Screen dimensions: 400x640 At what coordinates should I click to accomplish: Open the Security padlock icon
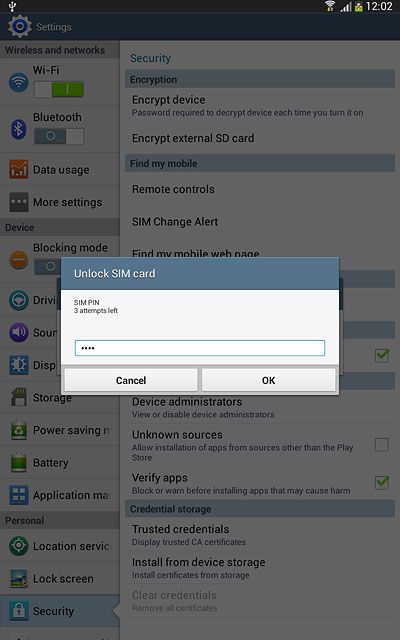click(19, 611)
